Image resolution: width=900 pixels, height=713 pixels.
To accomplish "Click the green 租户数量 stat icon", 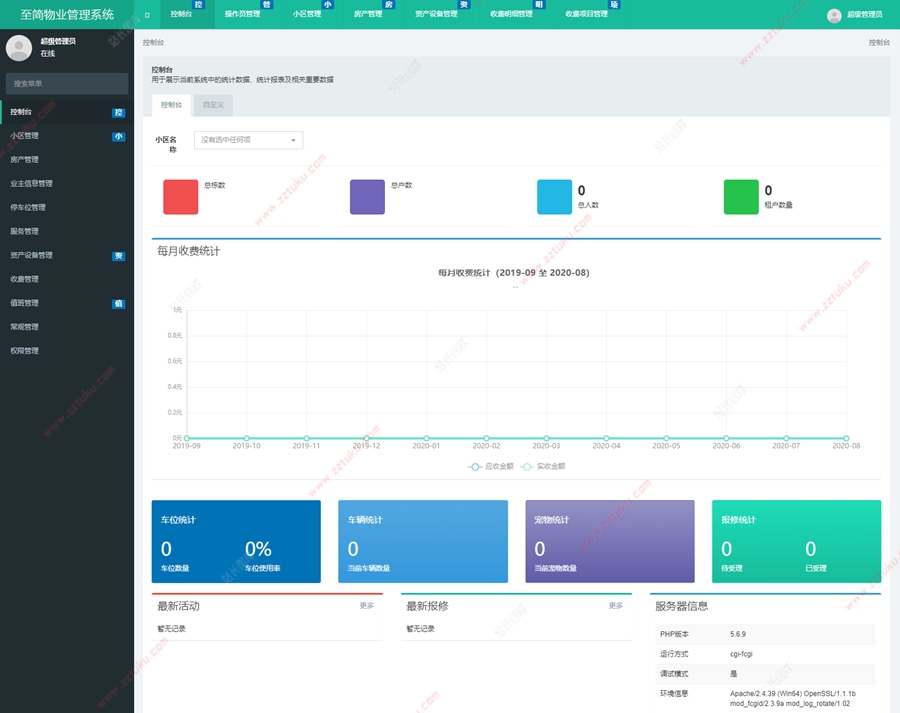I will 741,197.
